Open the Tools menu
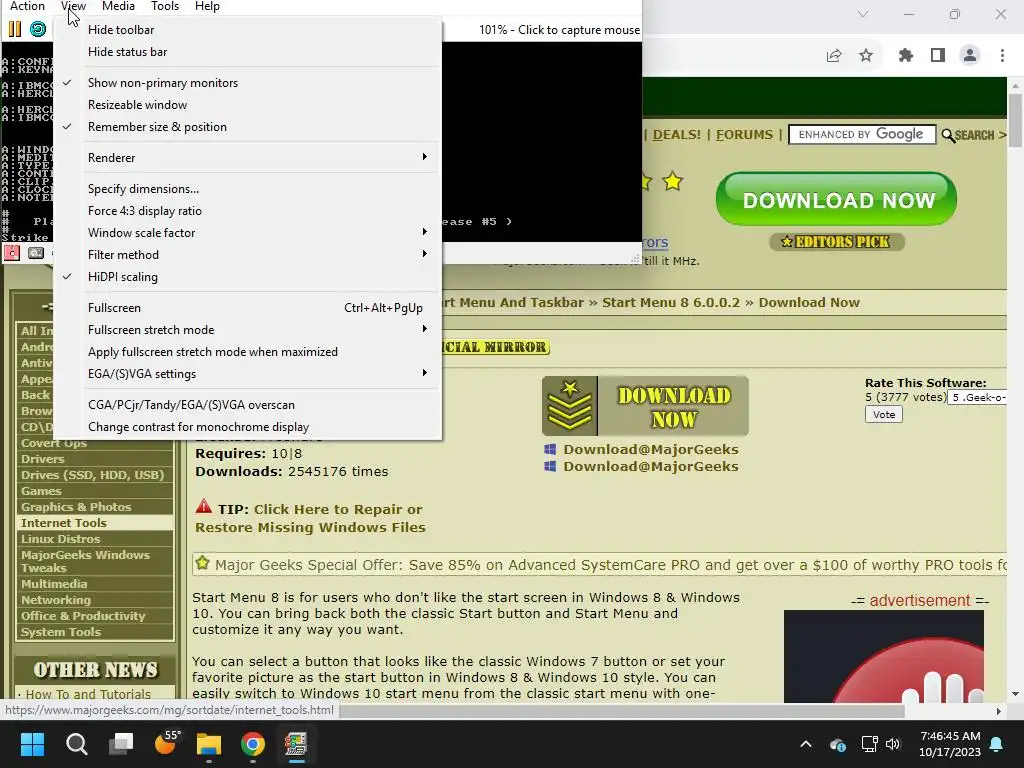Screen dimensions: 1024x768 (x=165, y=7)
